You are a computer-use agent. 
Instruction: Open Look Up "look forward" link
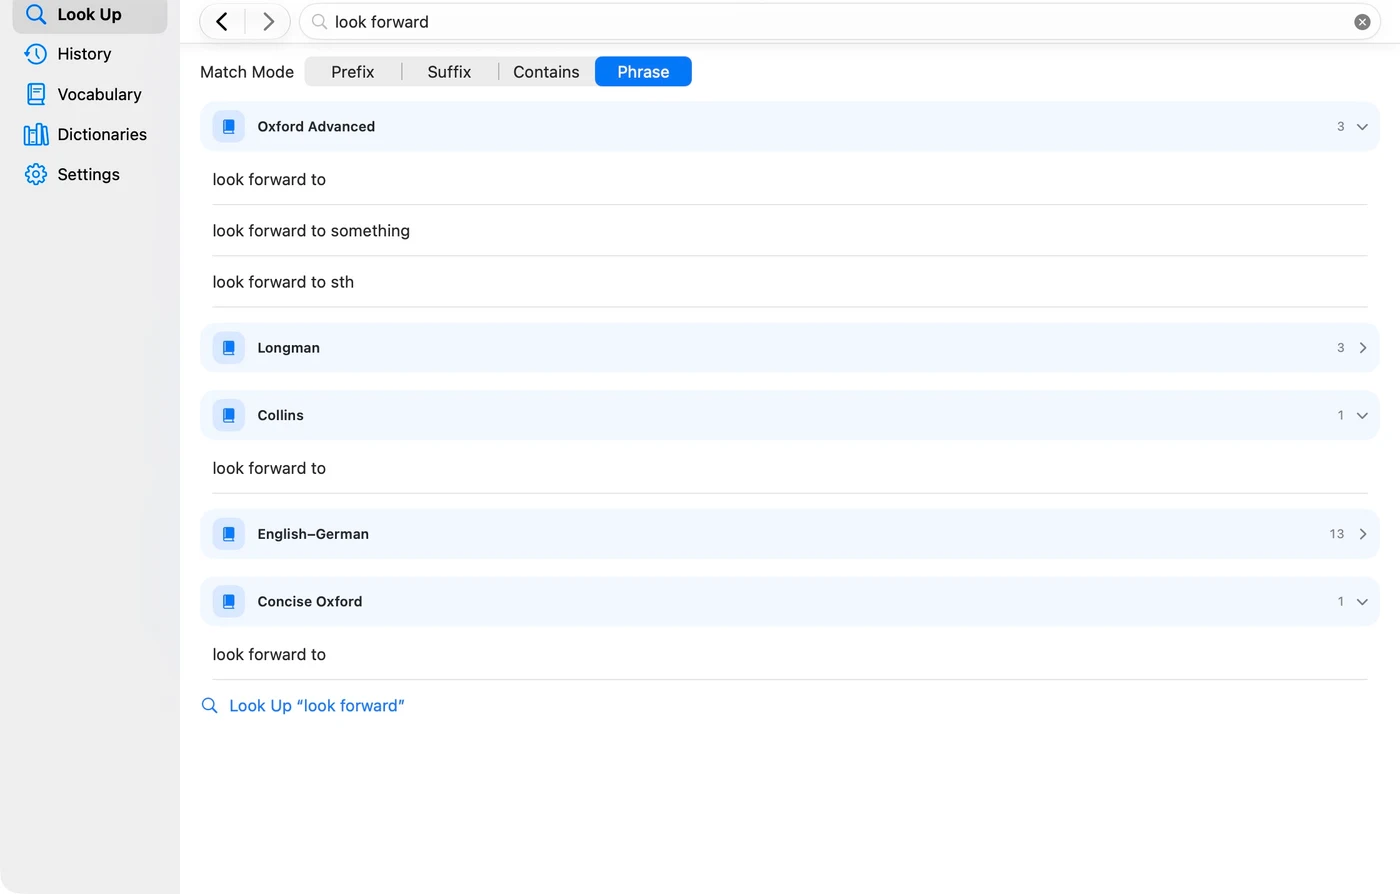tap(317, 706)
